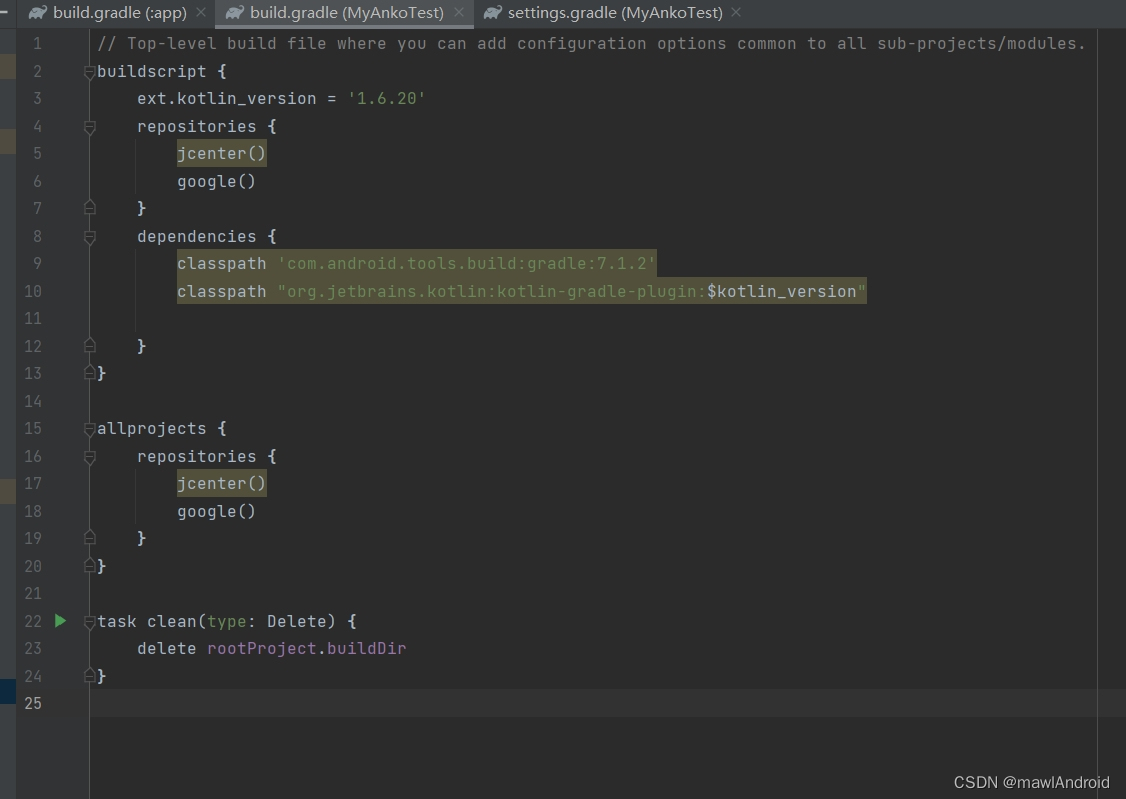Click fold end marker on line 20

pyautogui.click(x=89, y=566)
